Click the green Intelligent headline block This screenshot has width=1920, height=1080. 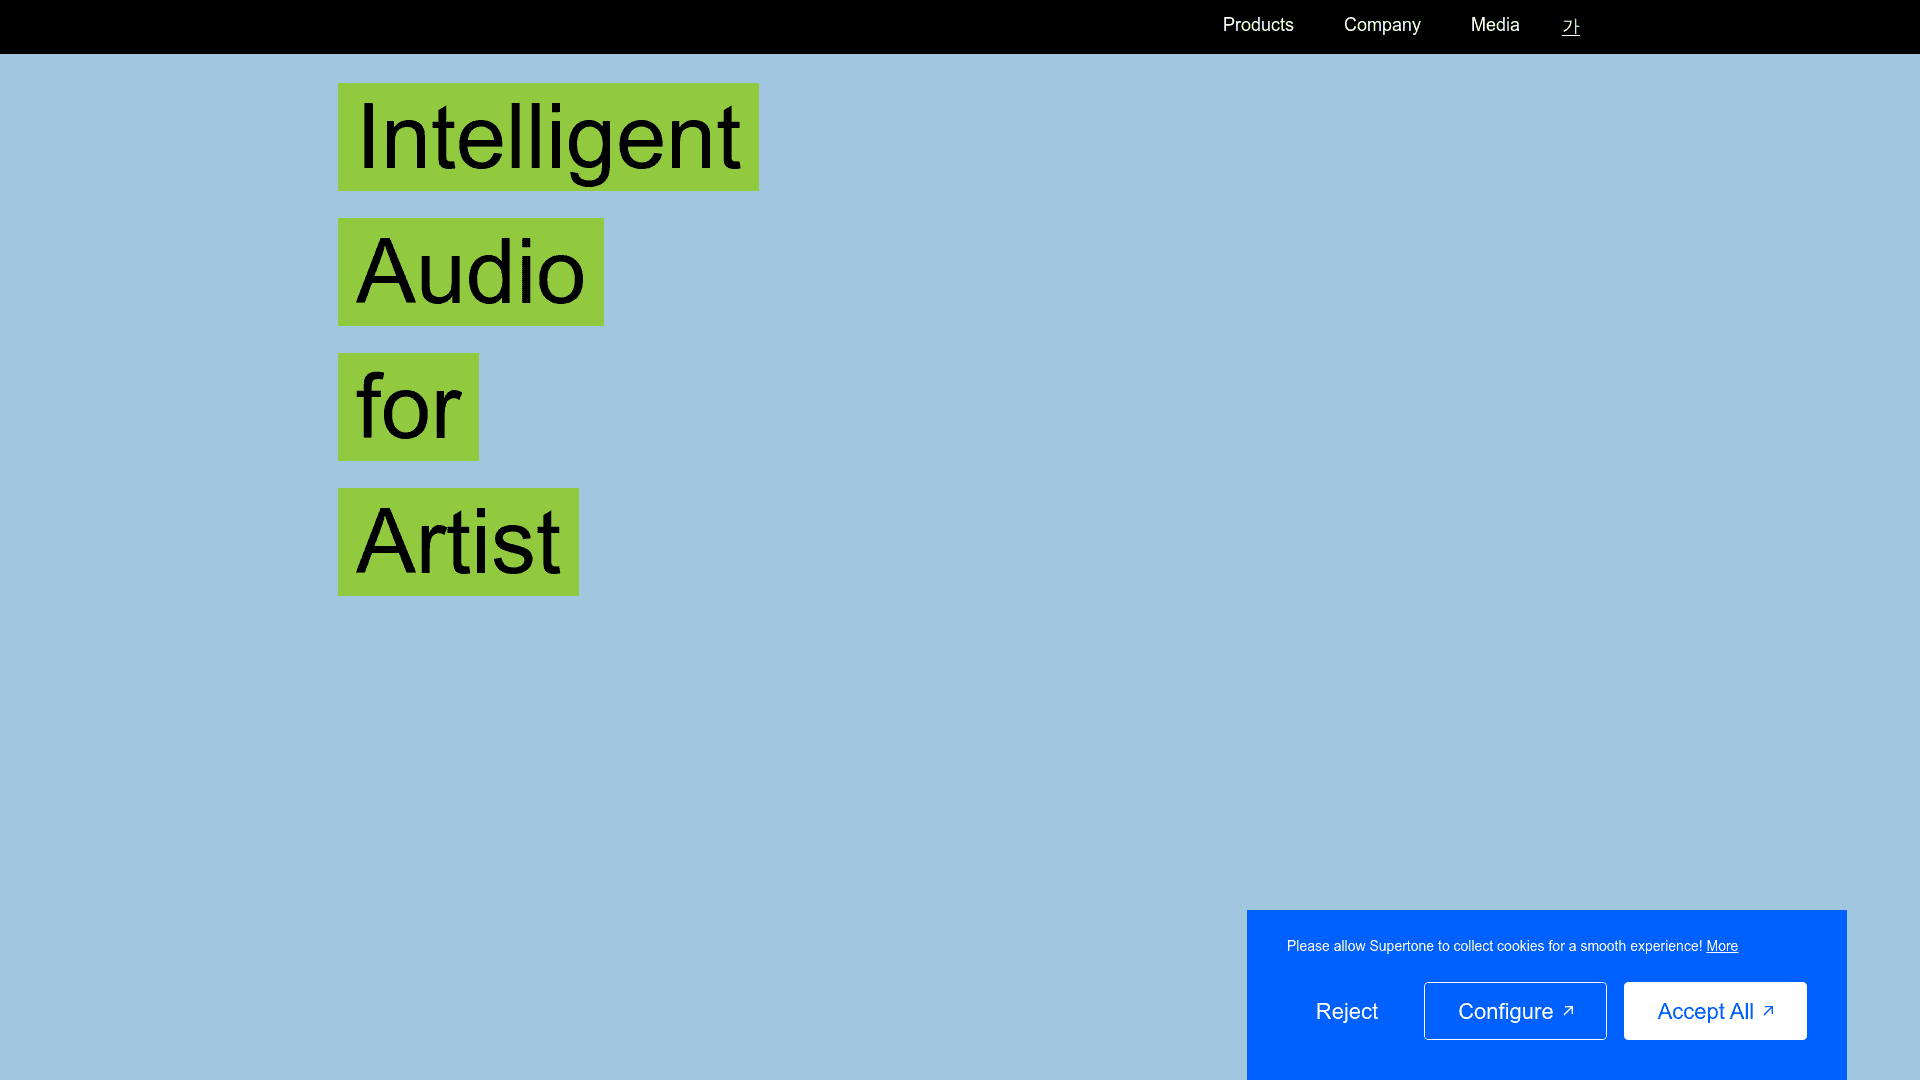pos(548,137)
